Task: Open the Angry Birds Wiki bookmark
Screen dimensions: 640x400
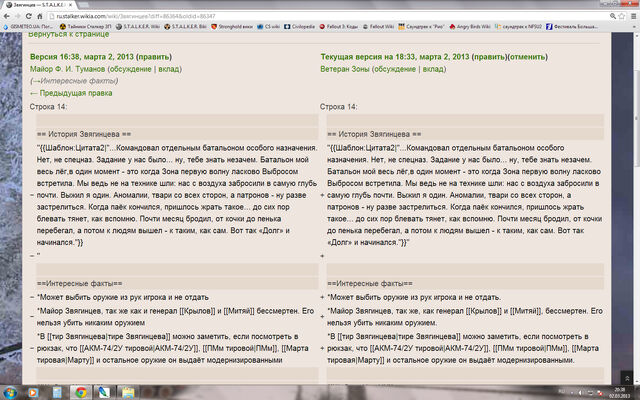Action: (x=469, y=27)
